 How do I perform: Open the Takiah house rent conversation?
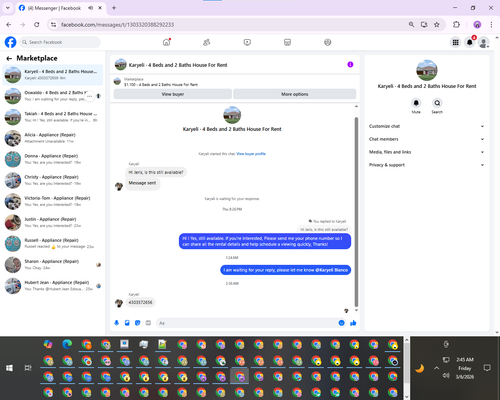click(53, 117)
